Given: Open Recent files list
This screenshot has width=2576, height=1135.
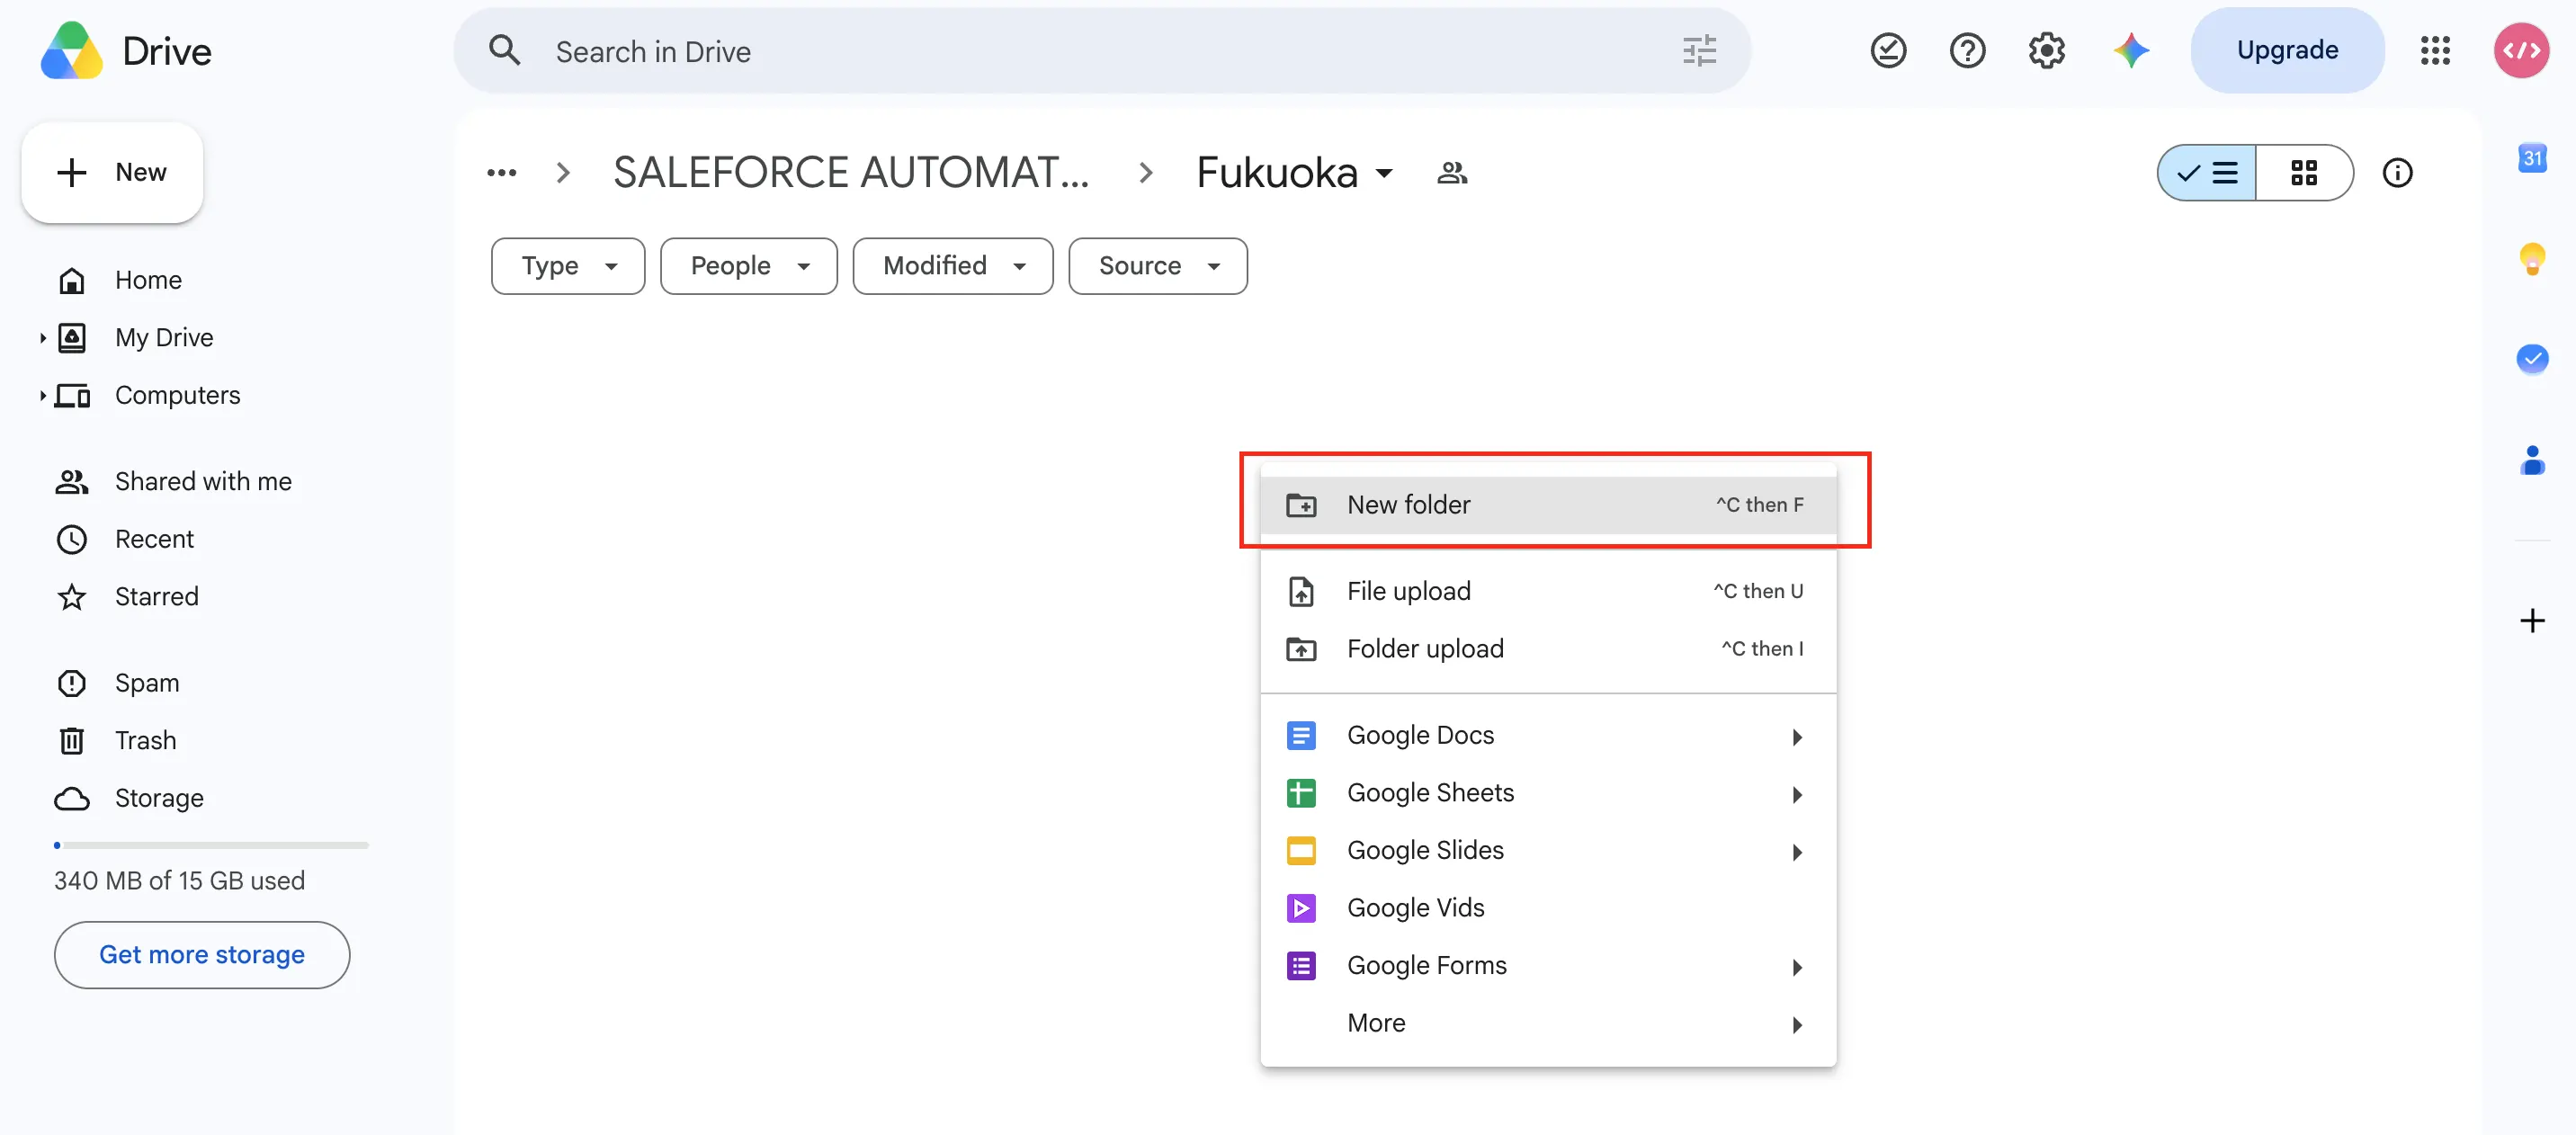Looking at the screenshot, I should pos(154,540).
